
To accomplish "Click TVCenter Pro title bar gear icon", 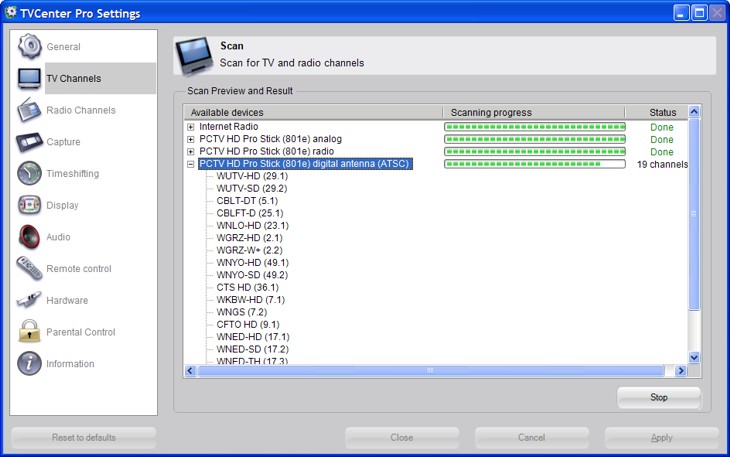I will [x=10, y=12].
